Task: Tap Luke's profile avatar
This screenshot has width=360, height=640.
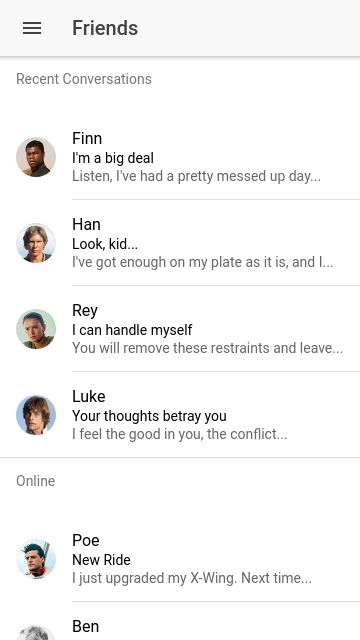Action: point(36,415)
